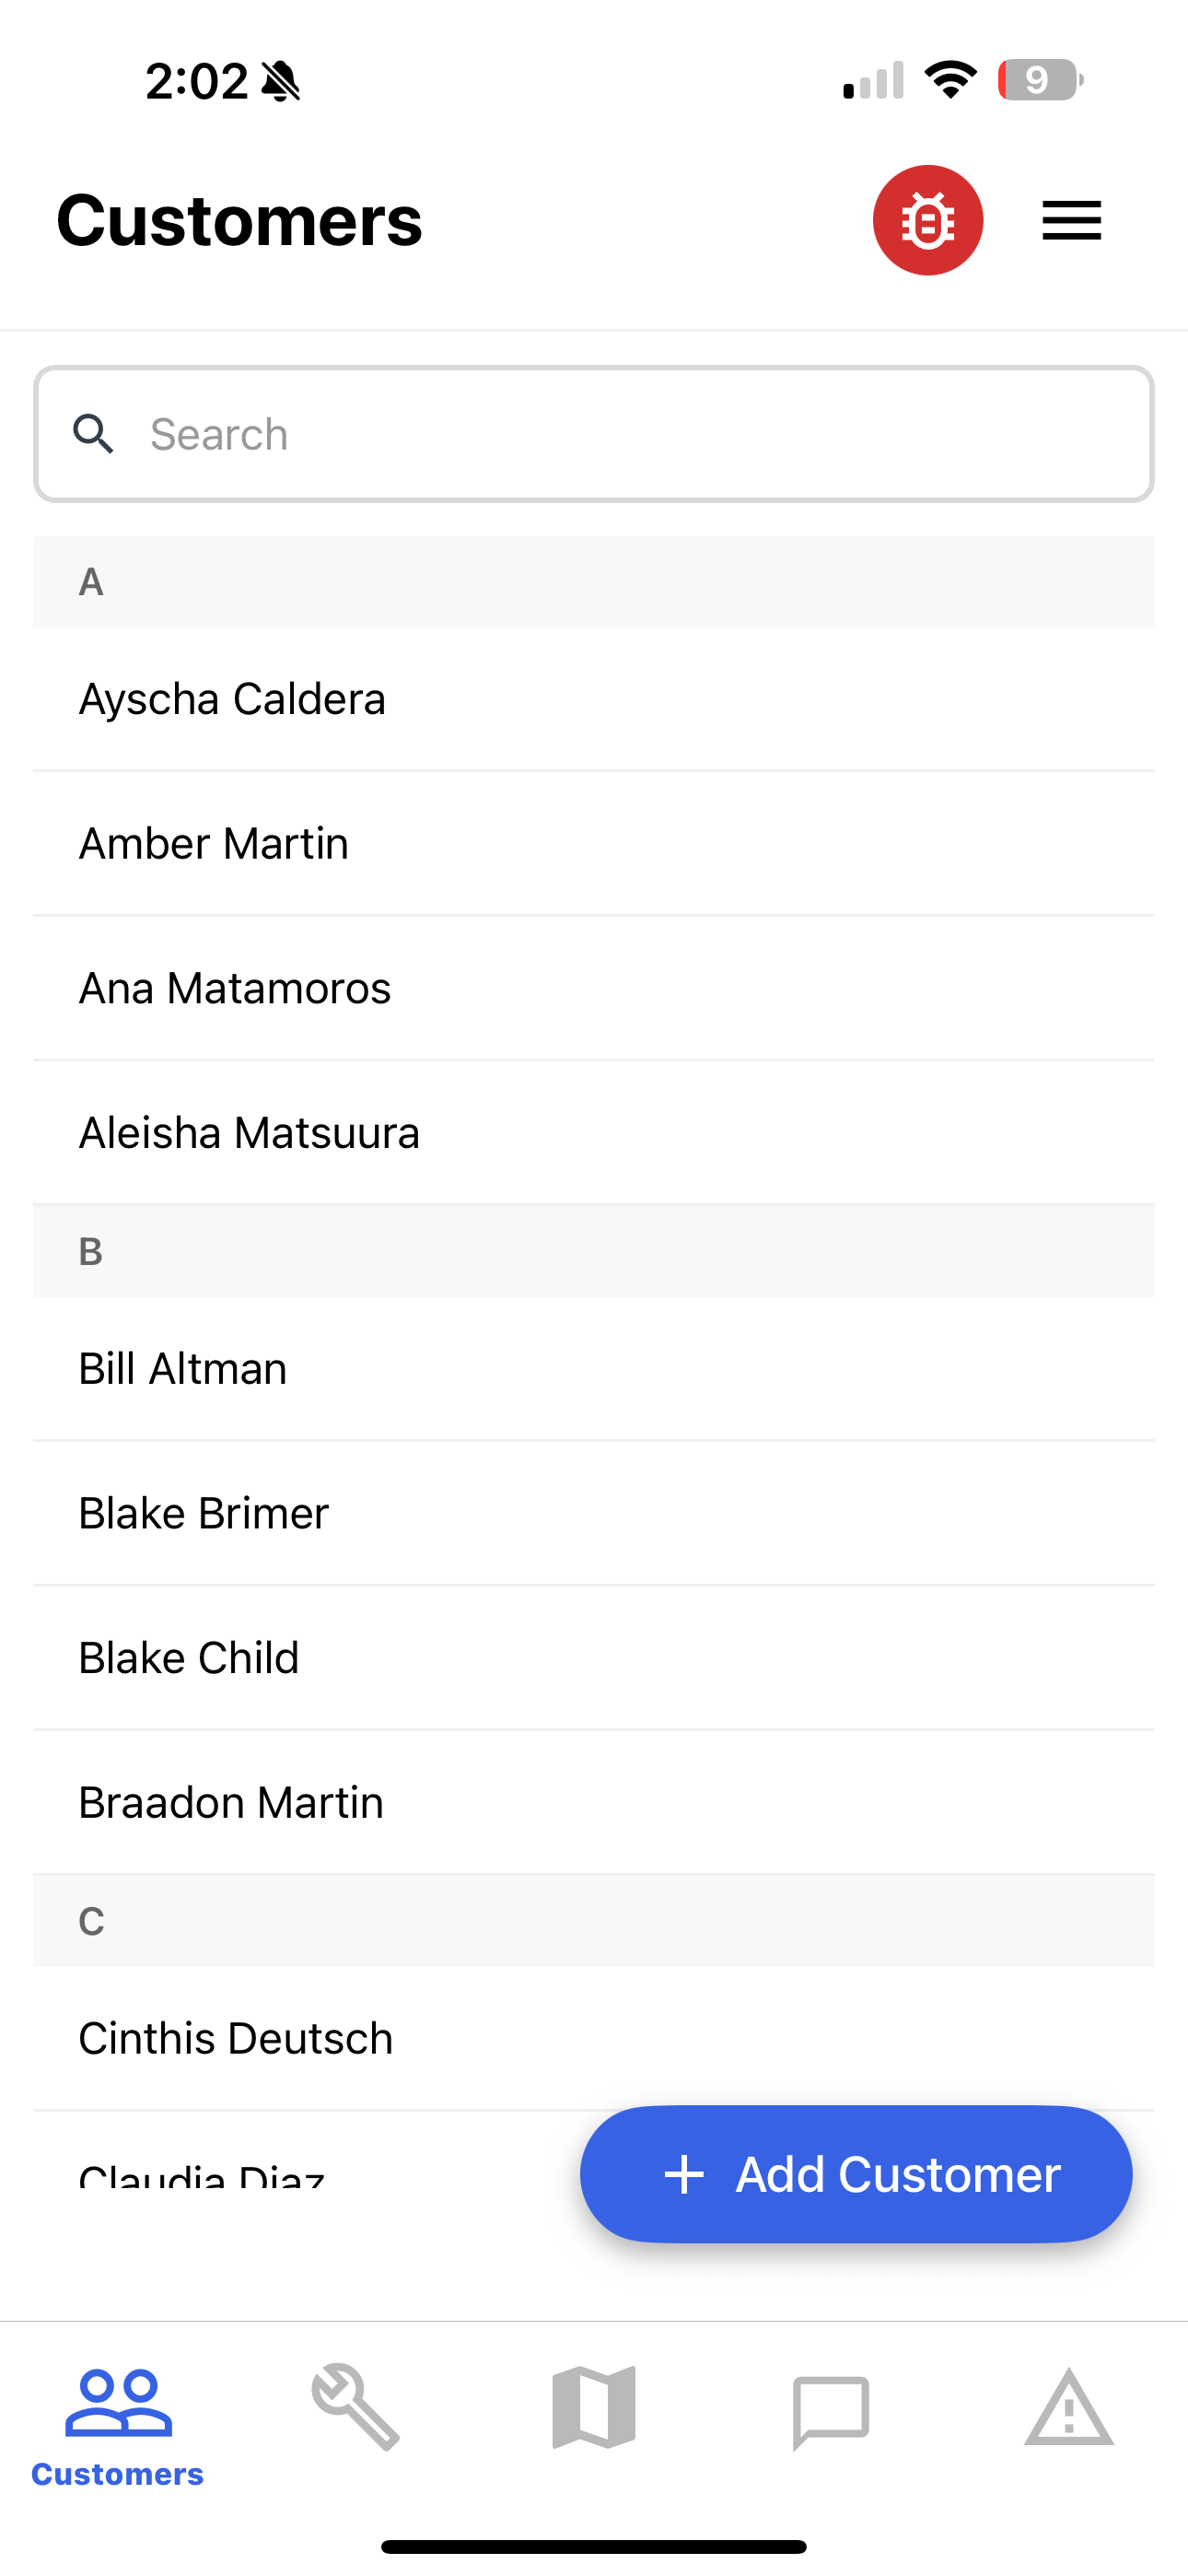Tap the search magnifier icon

coord(94,434)
